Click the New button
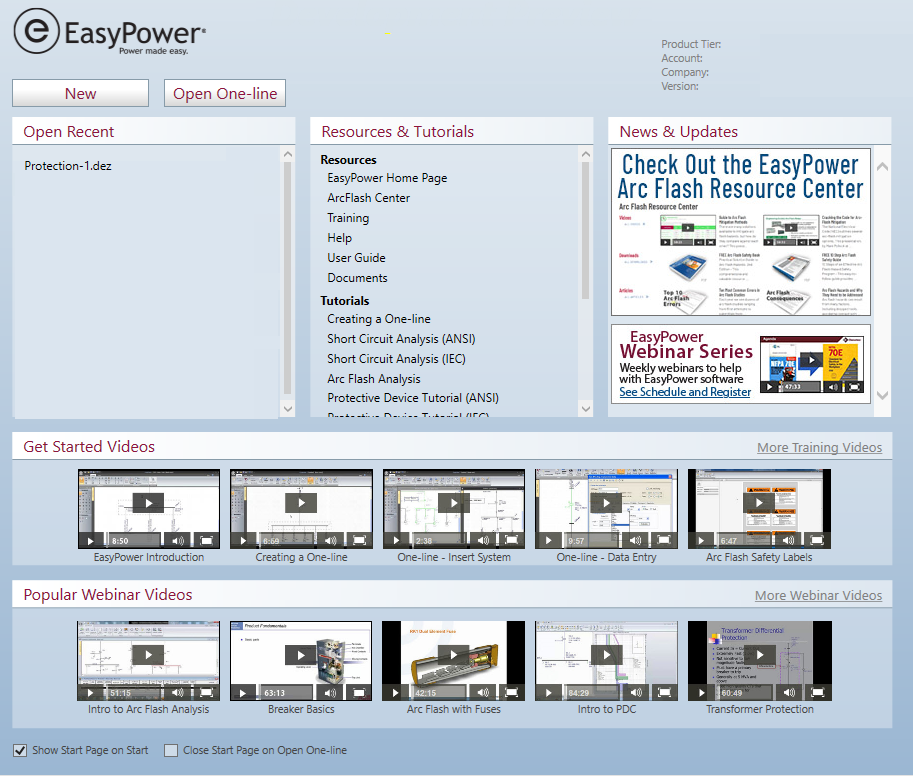The height and width of the screenshot is (777, 913). (x=80, y=93)
